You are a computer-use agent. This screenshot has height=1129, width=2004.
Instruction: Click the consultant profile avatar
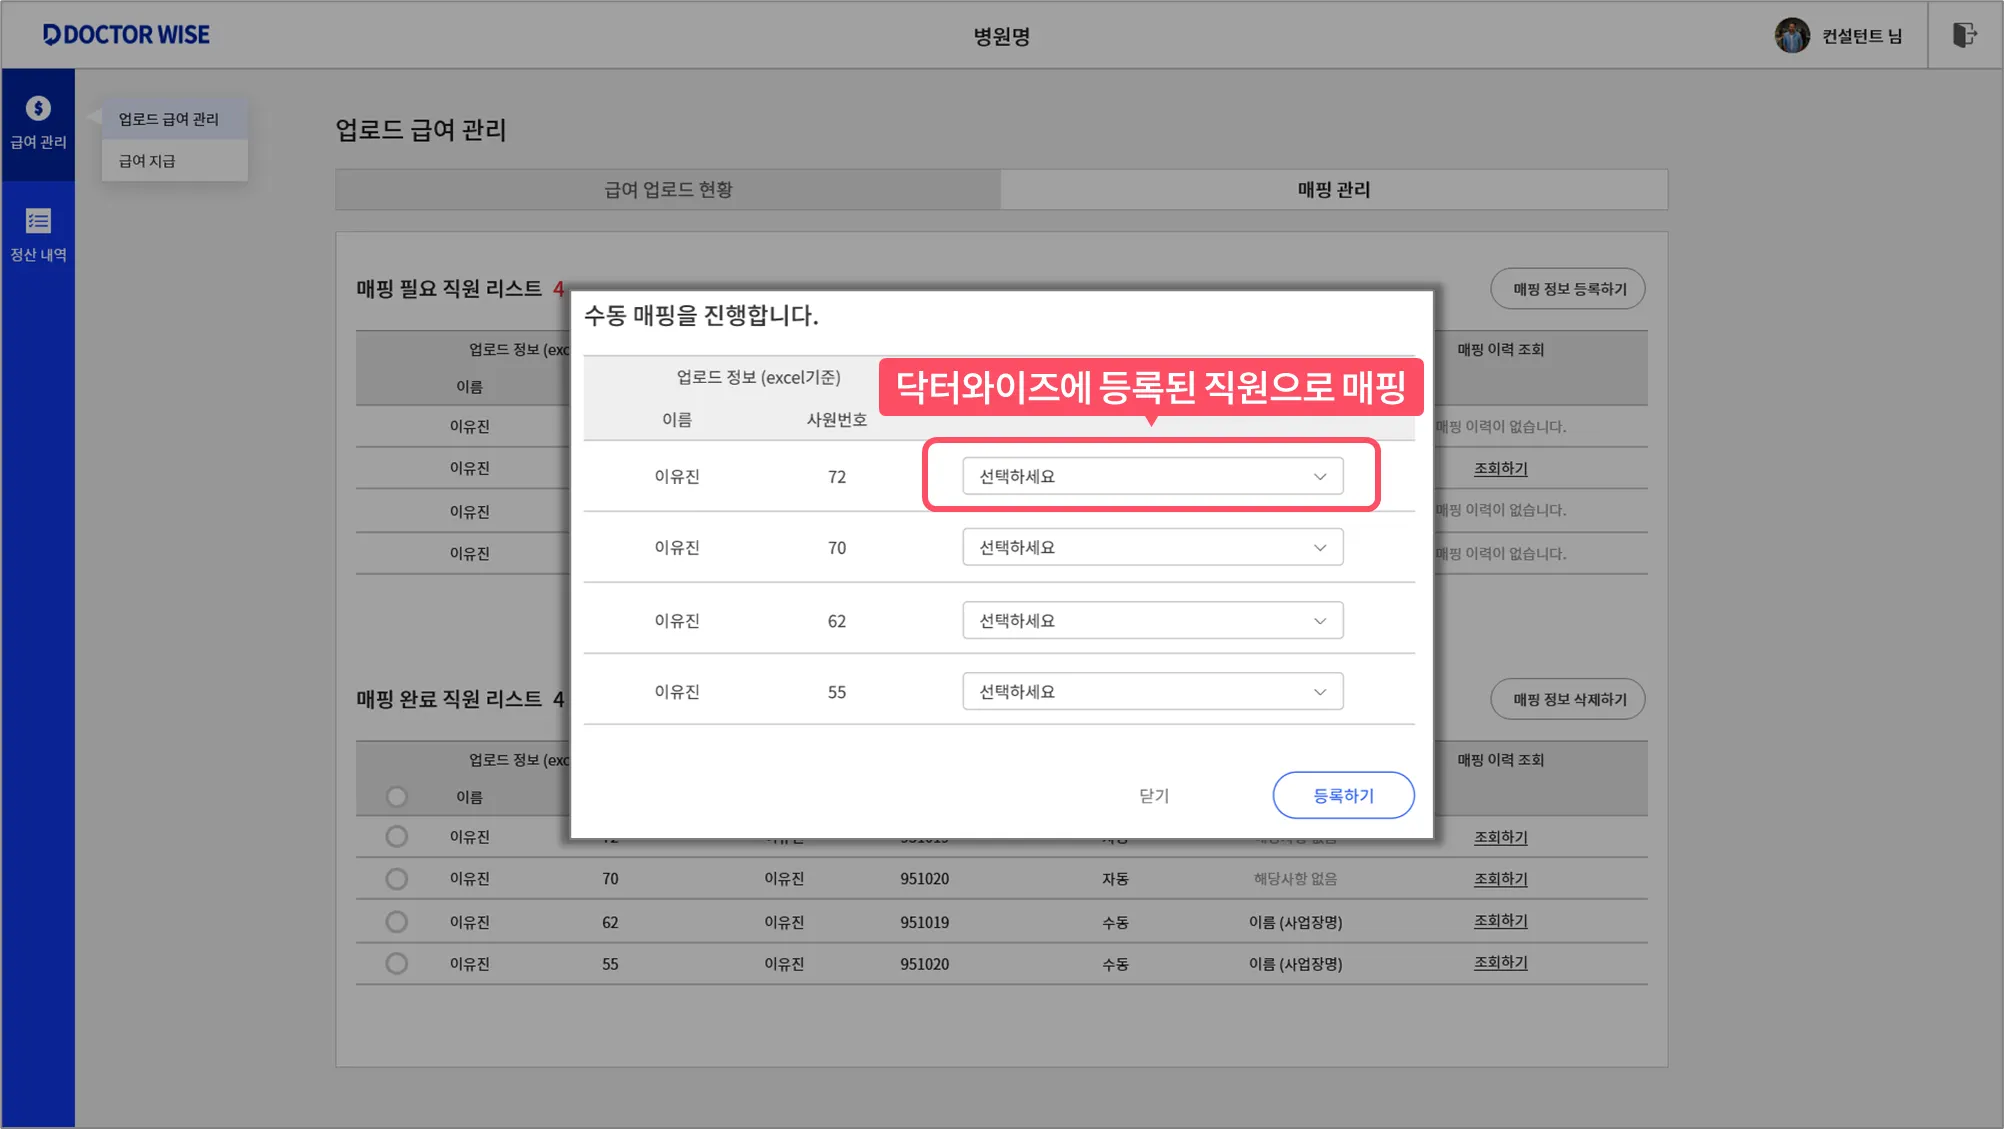tap(1792, 35)
